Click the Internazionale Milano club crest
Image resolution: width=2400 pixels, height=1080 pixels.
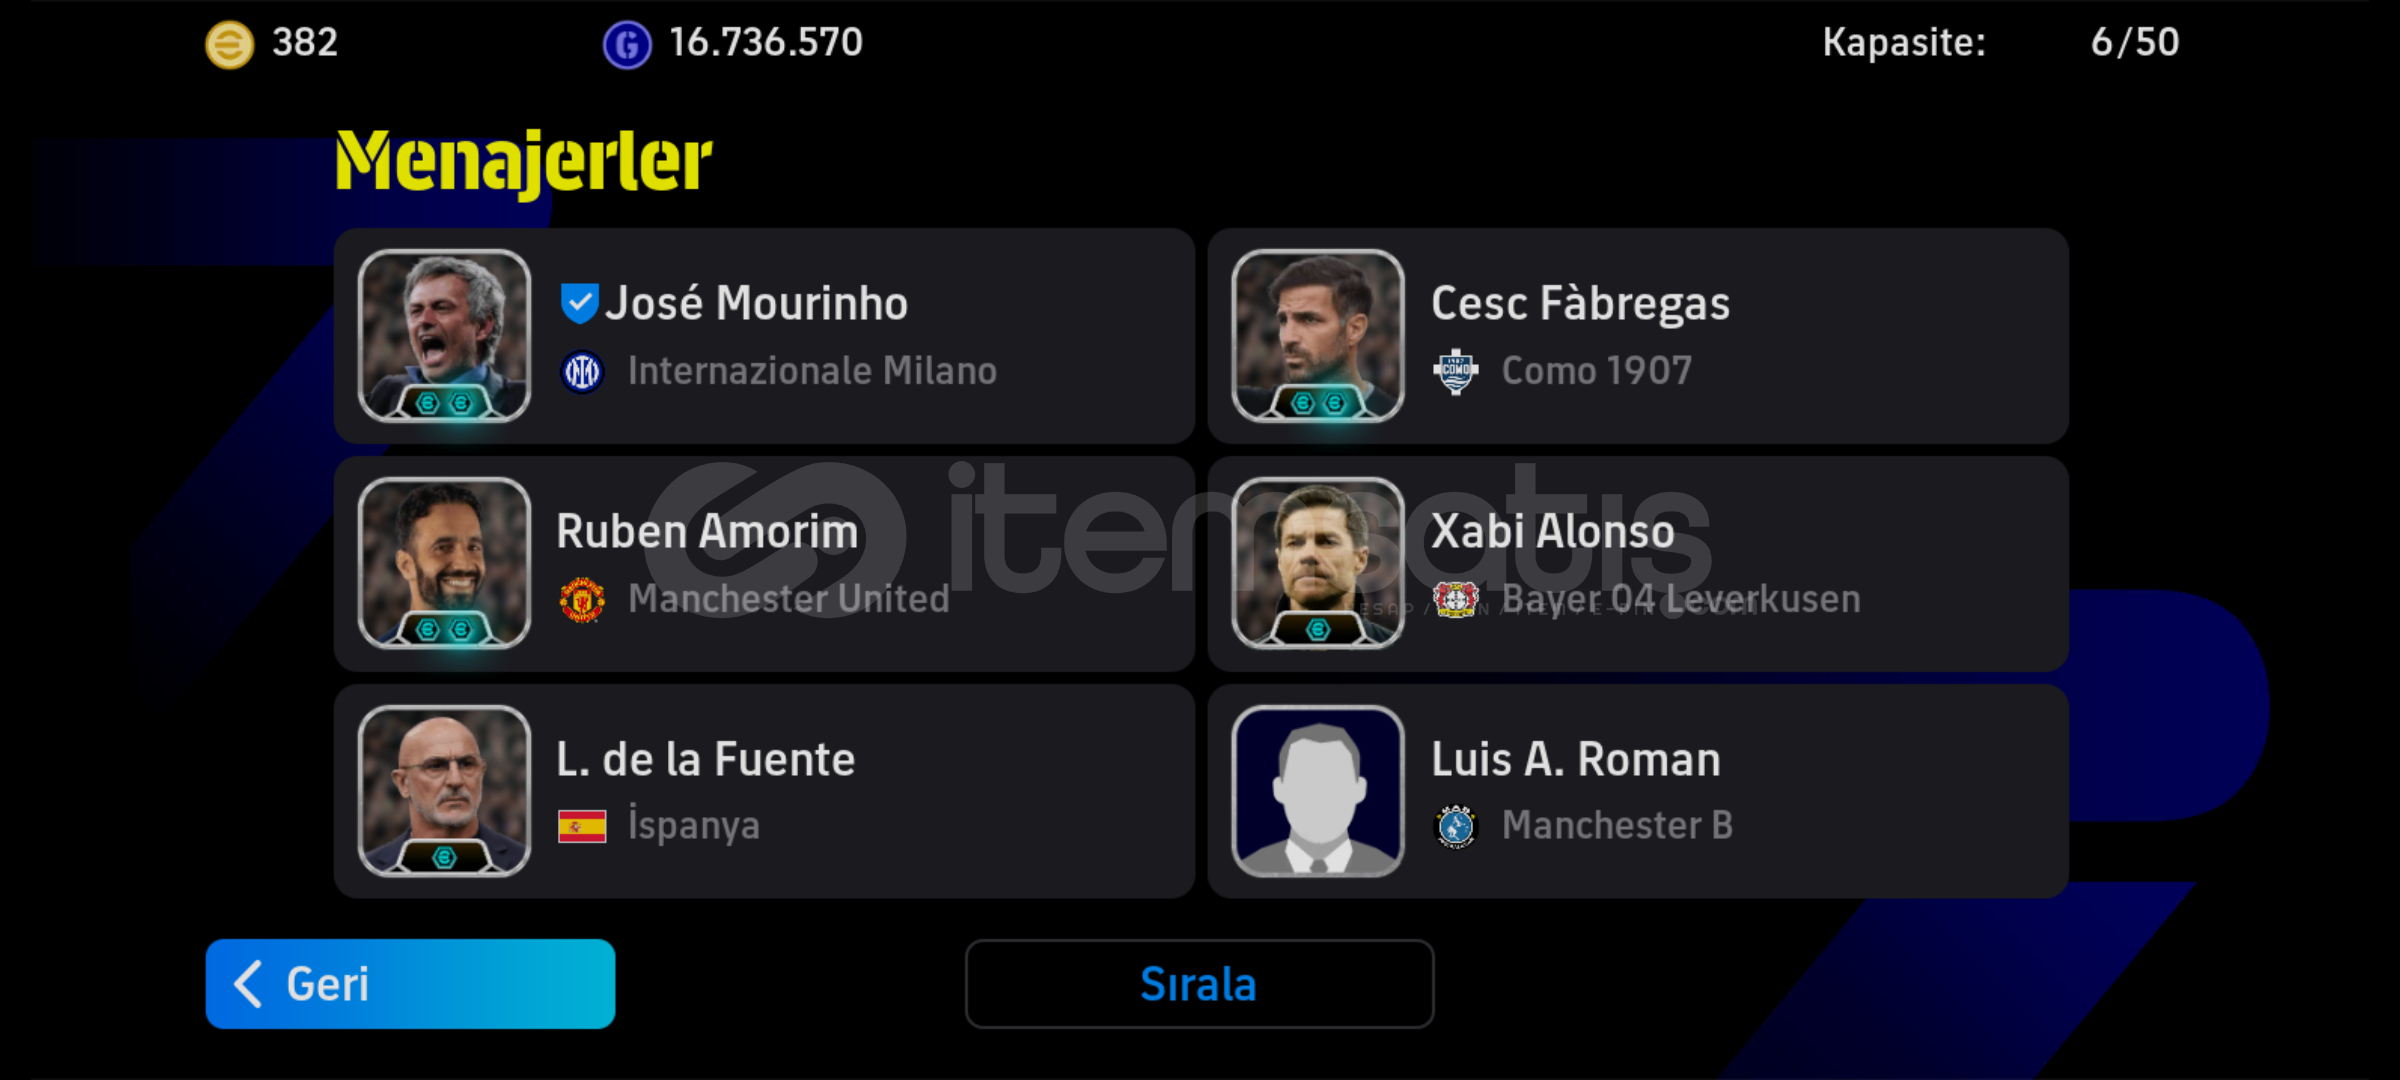click(582, 373)
